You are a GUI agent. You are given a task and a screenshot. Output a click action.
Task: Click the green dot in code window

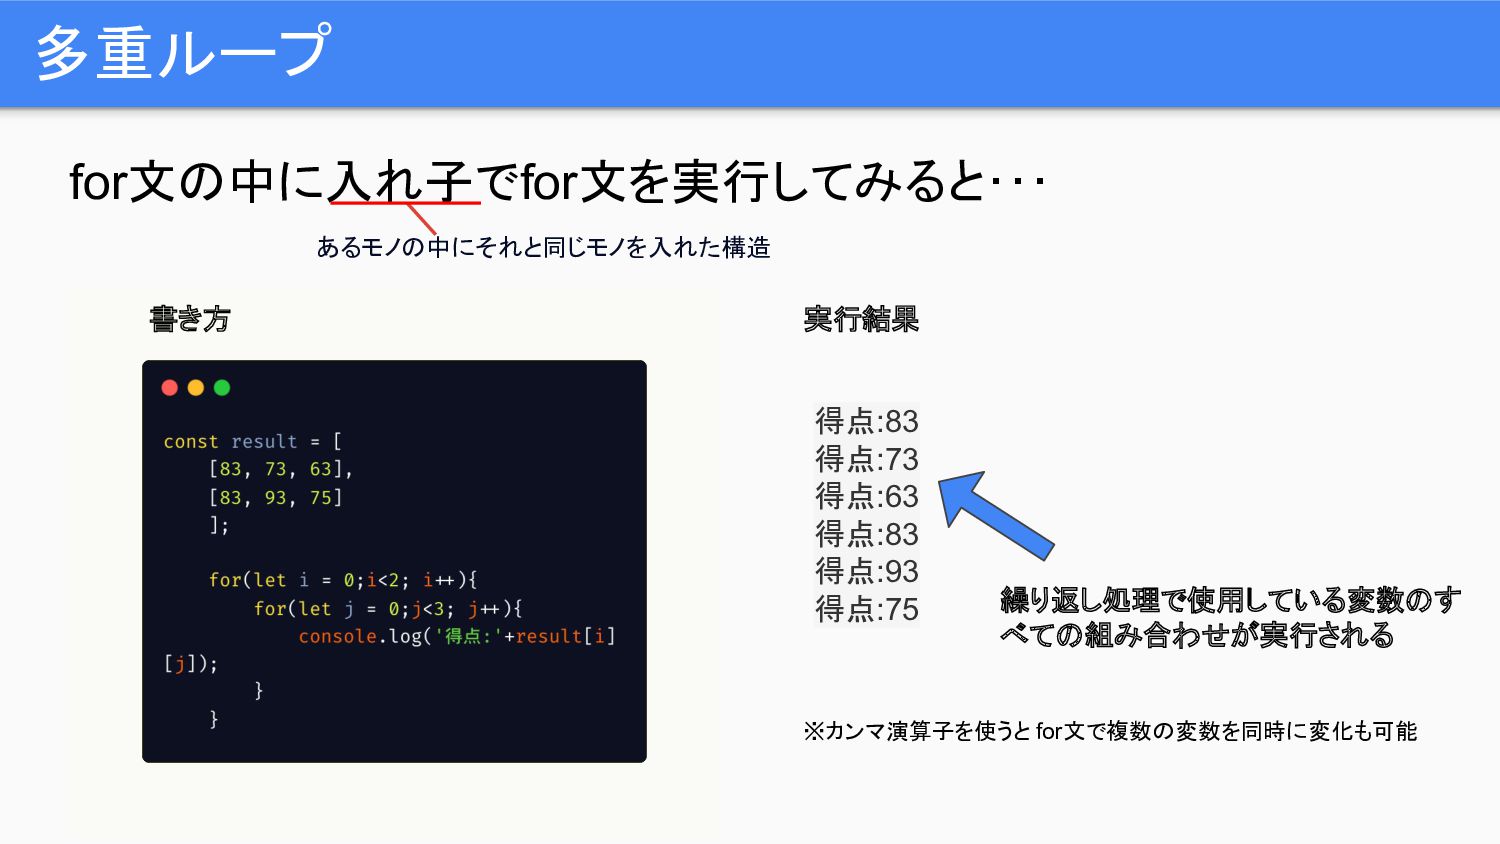222,388
